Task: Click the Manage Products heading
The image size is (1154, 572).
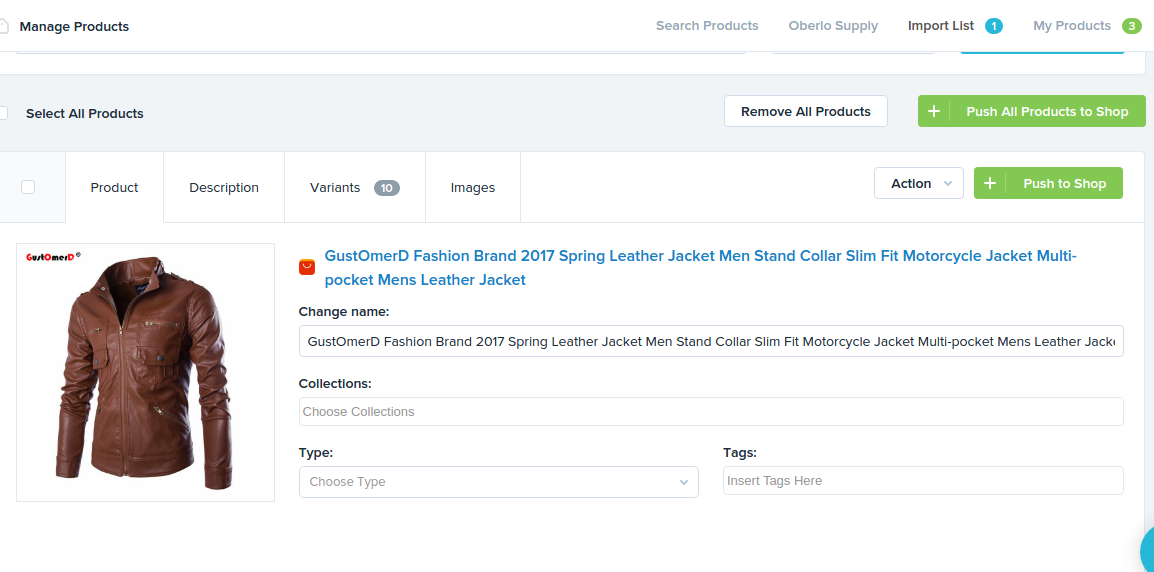Action: tap(74, 27)
